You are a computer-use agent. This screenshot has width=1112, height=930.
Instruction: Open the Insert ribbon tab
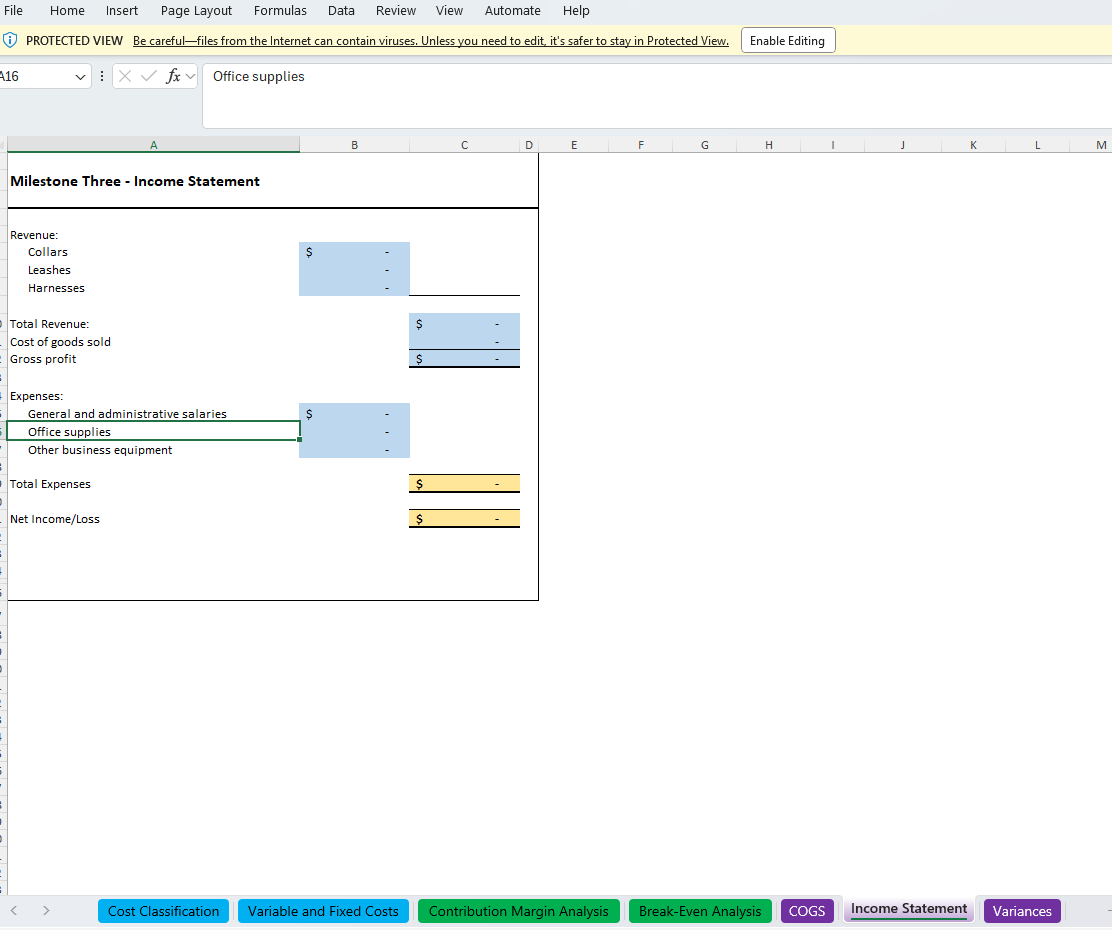(122, 11)
